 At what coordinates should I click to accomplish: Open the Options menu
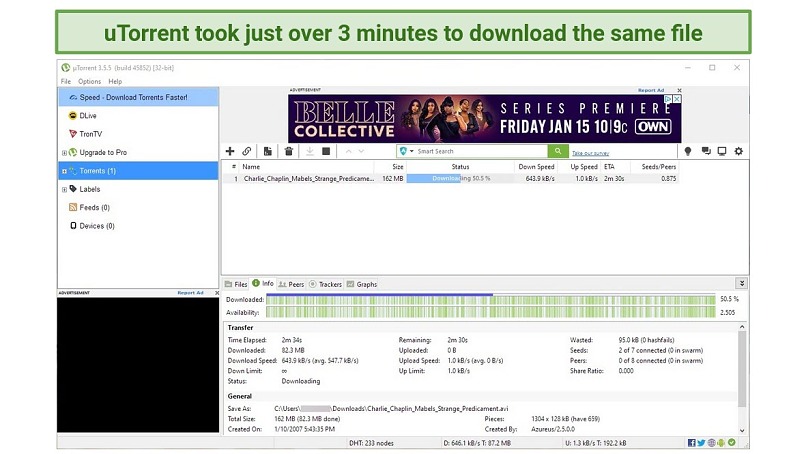coord(89,81)
